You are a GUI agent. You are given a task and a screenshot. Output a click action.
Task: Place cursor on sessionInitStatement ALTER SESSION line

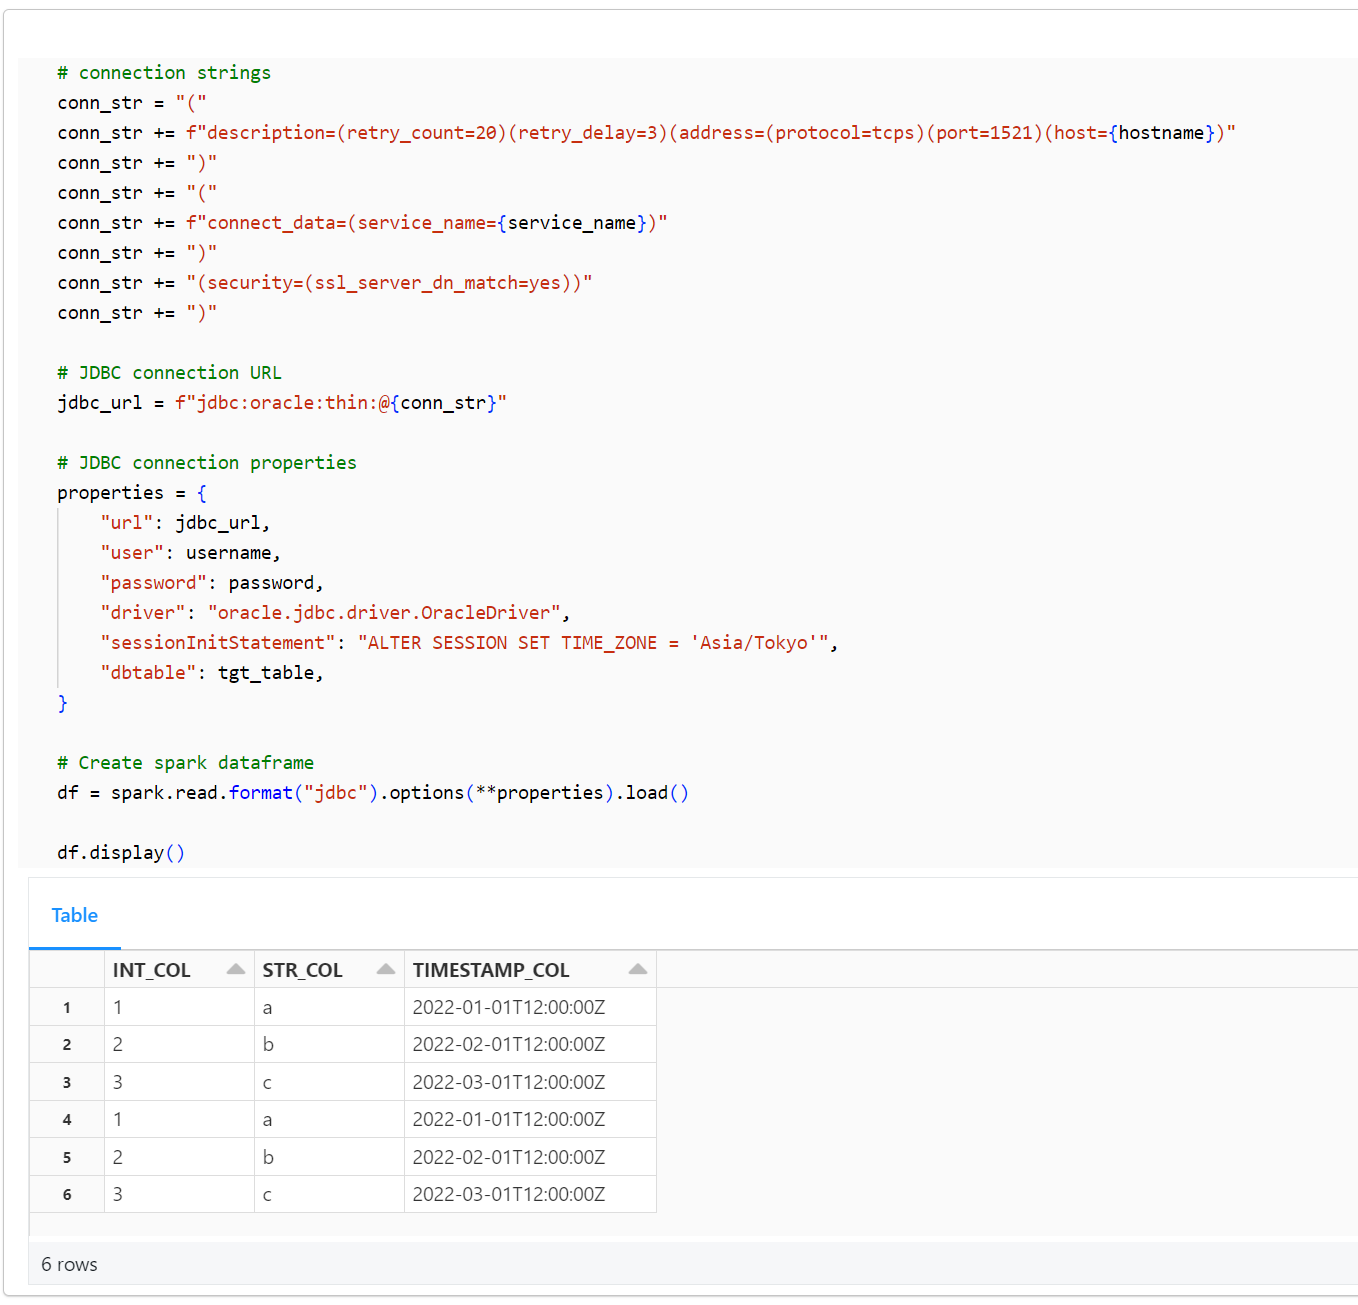(x=469, y=643)
